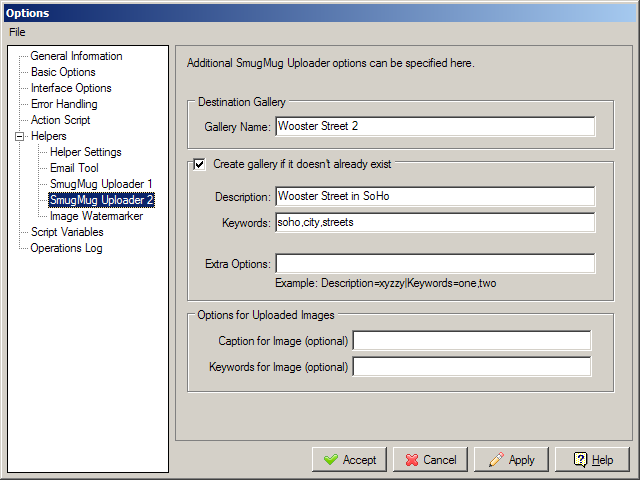
Task: Click the pencil Apply icon
Action: coord(496,460)
